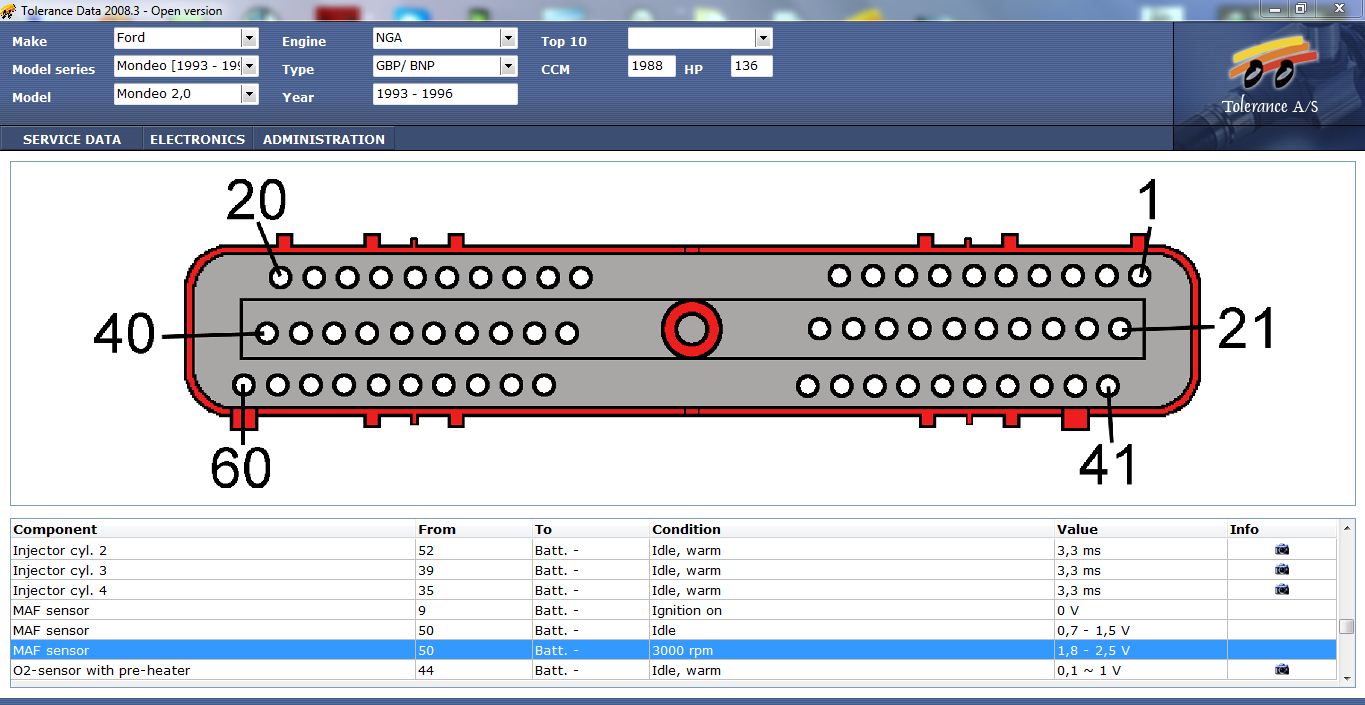Click the HP field showing 136
This screenshot has width=1365, height=705.
(752, 66)
